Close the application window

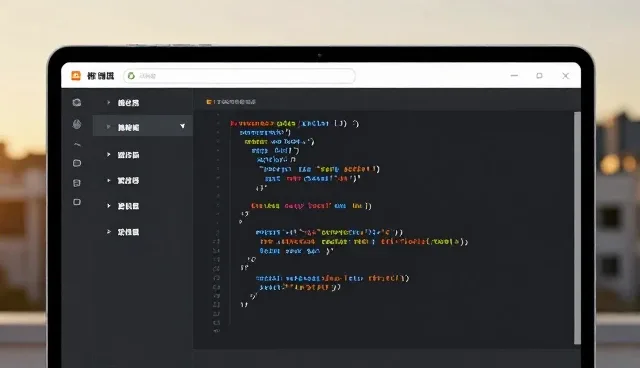tap(565, 75)
